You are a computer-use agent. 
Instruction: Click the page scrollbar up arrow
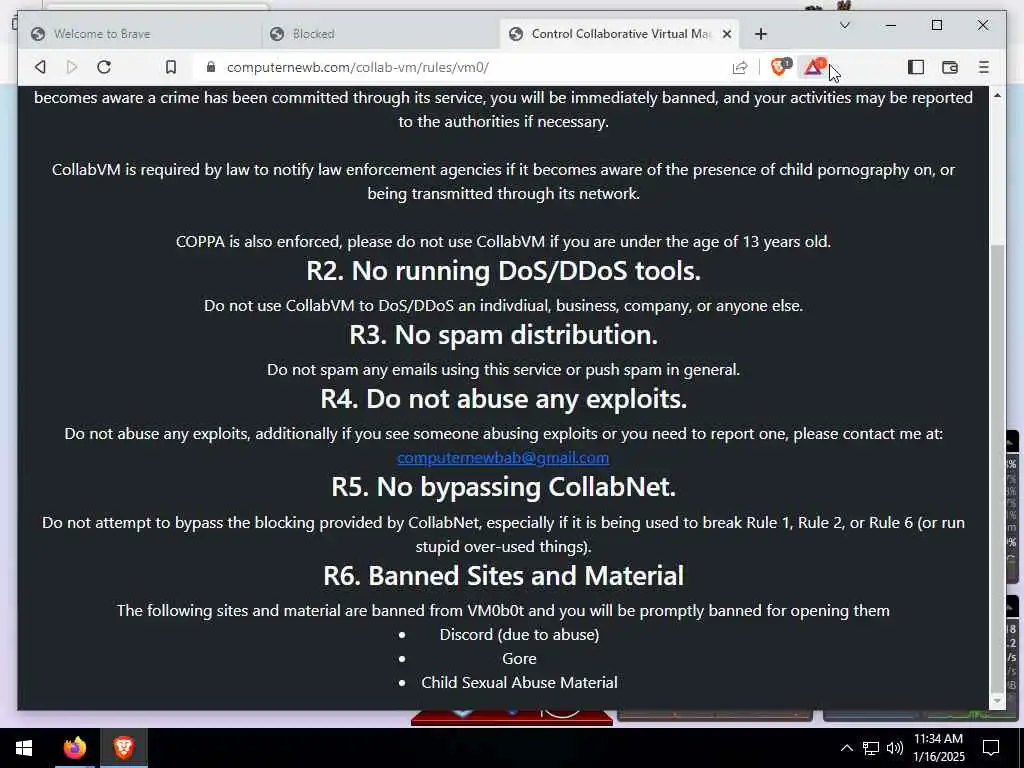(x=997, y=95)
